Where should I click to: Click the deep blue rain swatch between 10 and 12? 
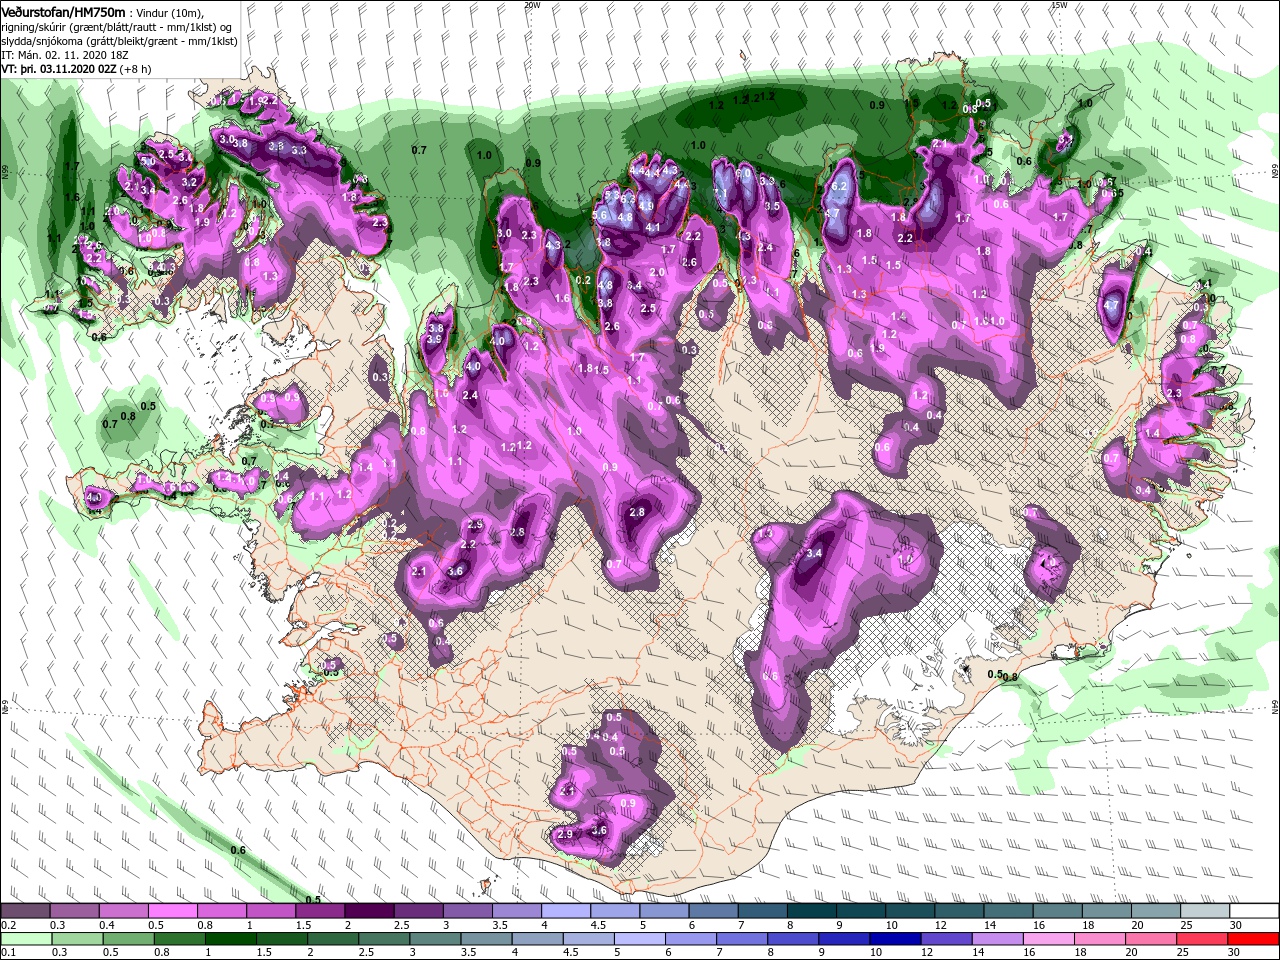(896, 941)
